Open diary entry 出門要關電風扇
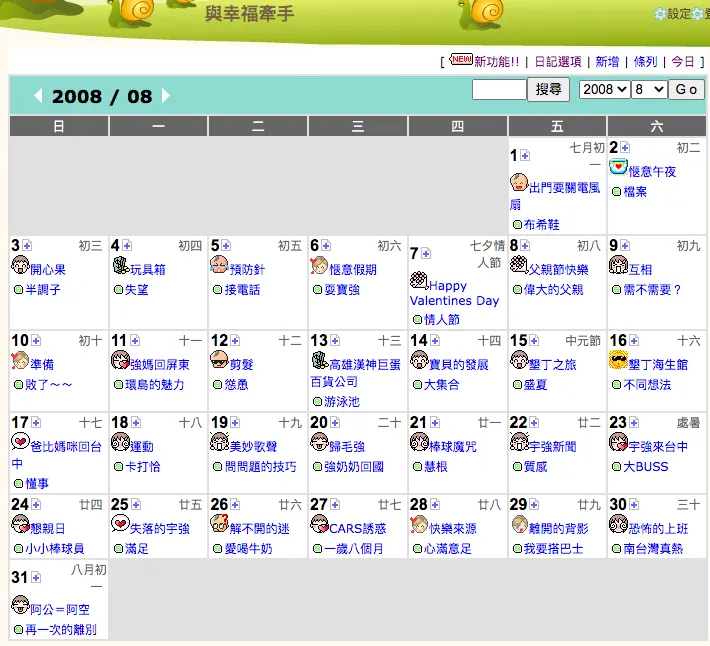This screenshot has height=646, width=710. [556, 196]
